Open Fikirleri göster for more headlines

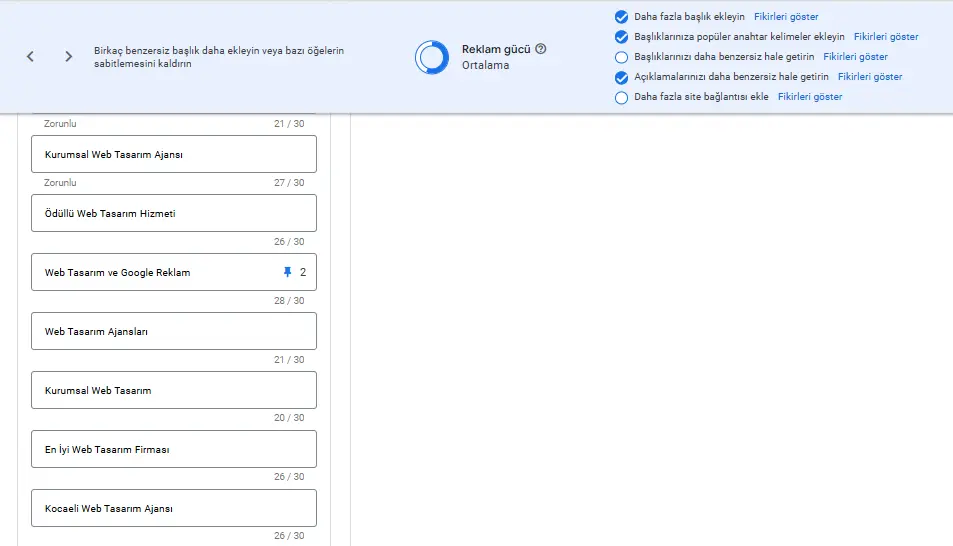[x=786, y=17]
